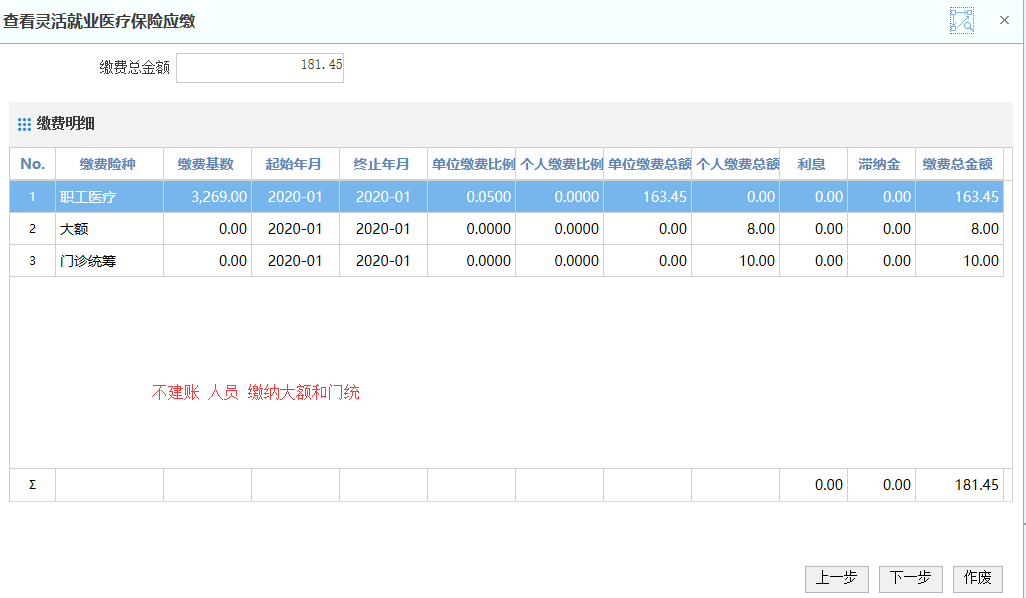This screenshot has height=598, width=1026.
Task: Click the 10.00 个人缴费总额 cell in 门诊统筹 row
Action: coord(735,260)
